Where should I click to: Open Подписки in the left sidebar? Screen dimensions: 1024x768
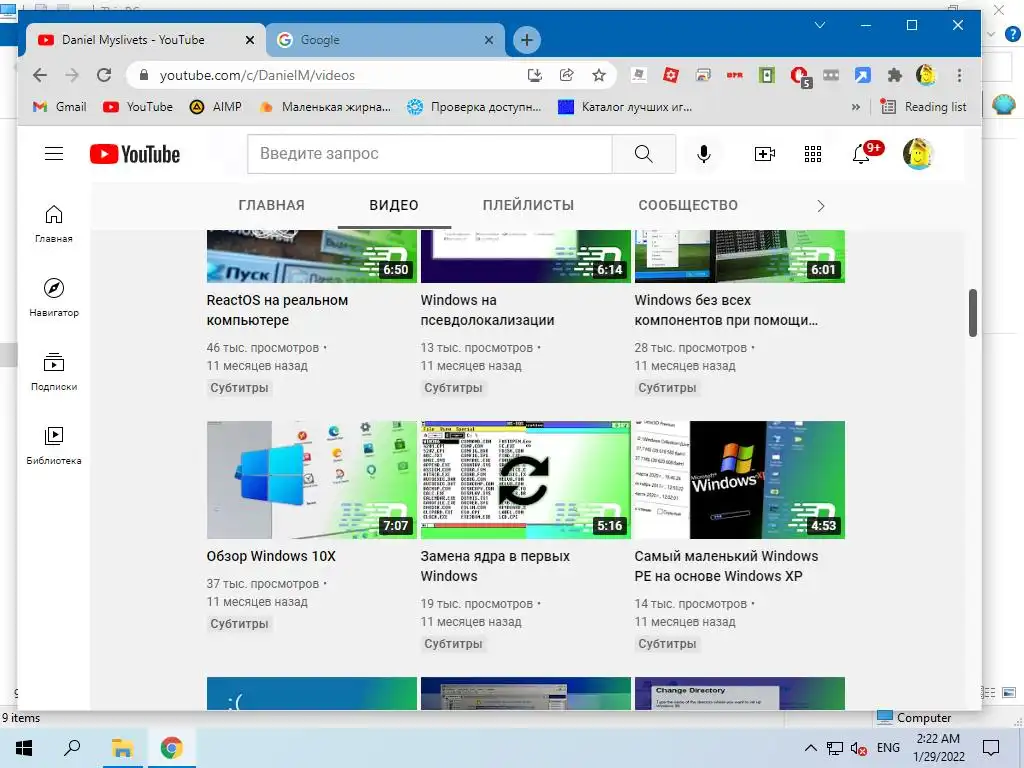pos(54,372)
